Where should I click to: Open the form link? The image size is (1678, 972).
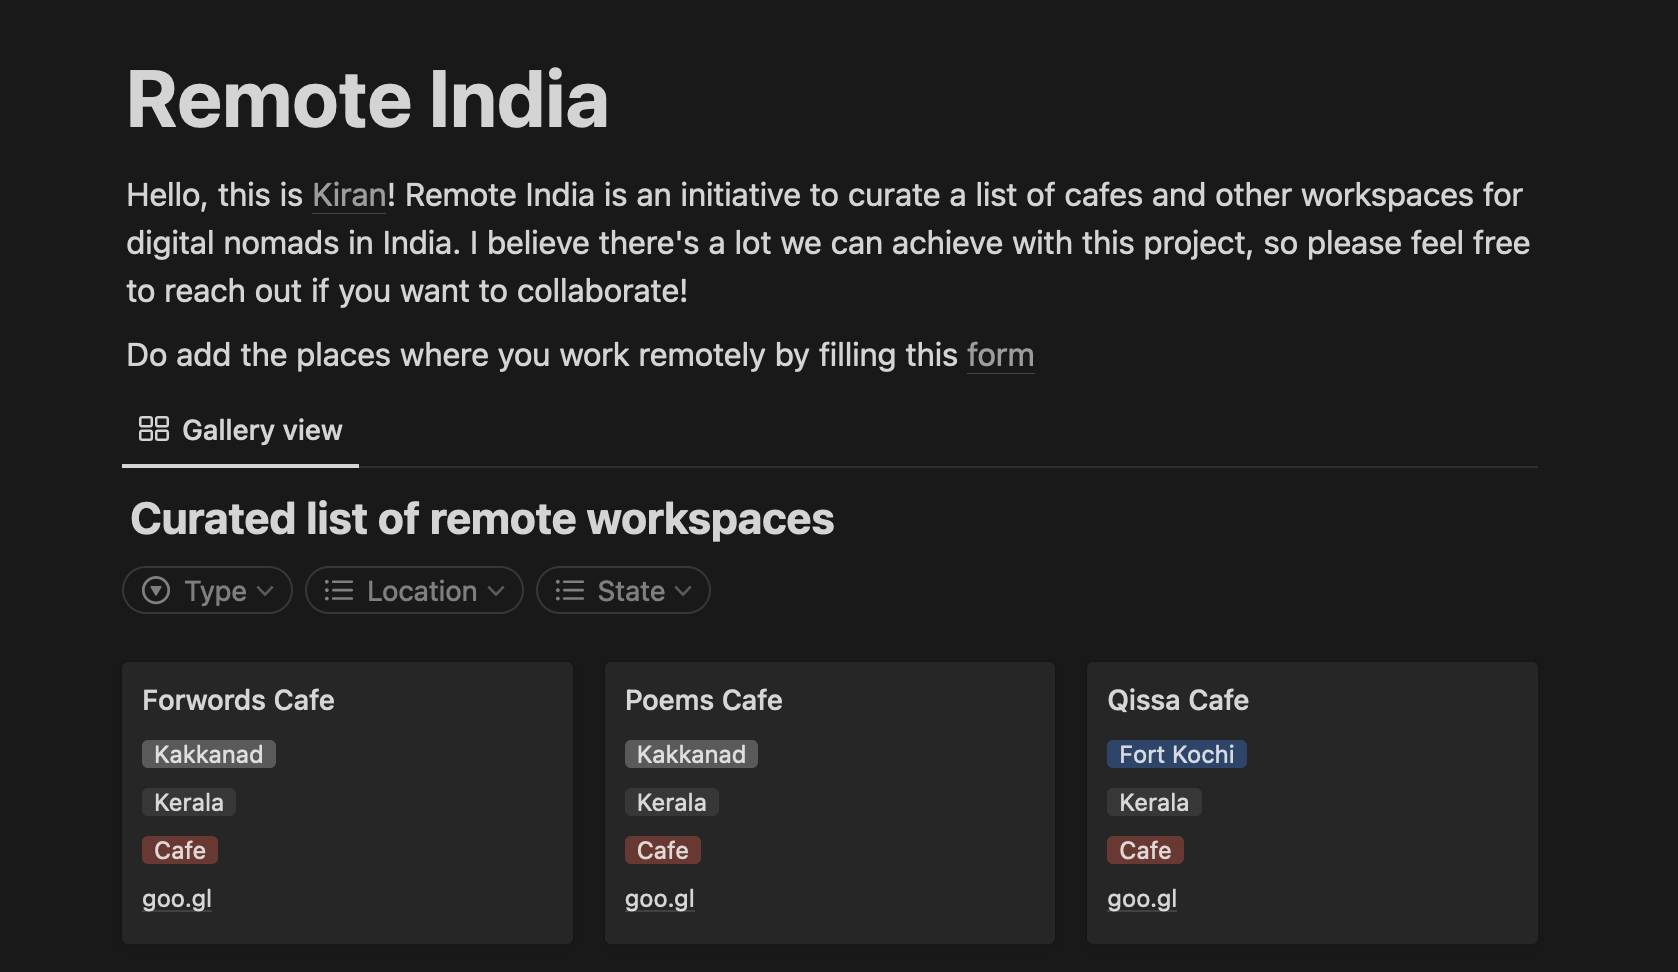1001,355
